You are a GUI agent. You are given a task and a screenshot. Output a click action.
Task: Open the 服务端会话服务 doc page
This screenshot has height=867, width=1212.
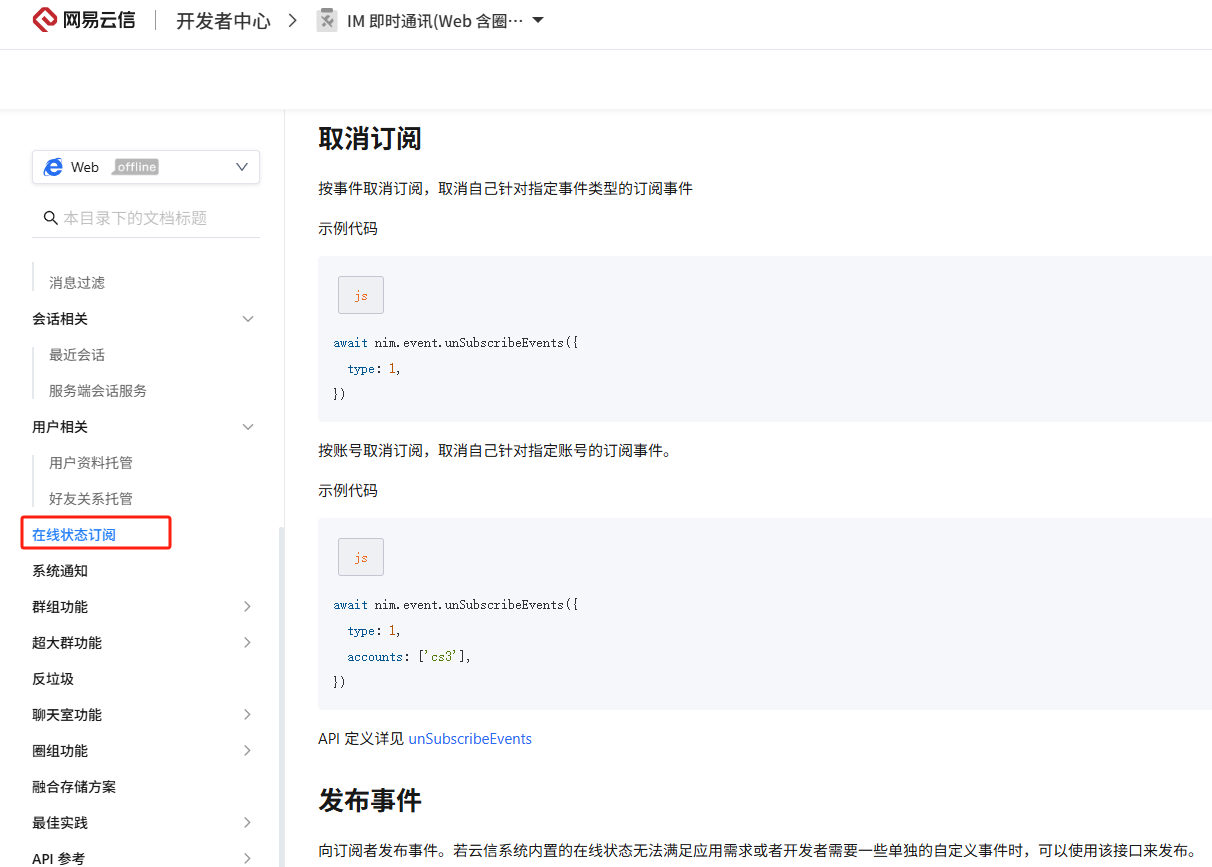(x=98, y=391)
